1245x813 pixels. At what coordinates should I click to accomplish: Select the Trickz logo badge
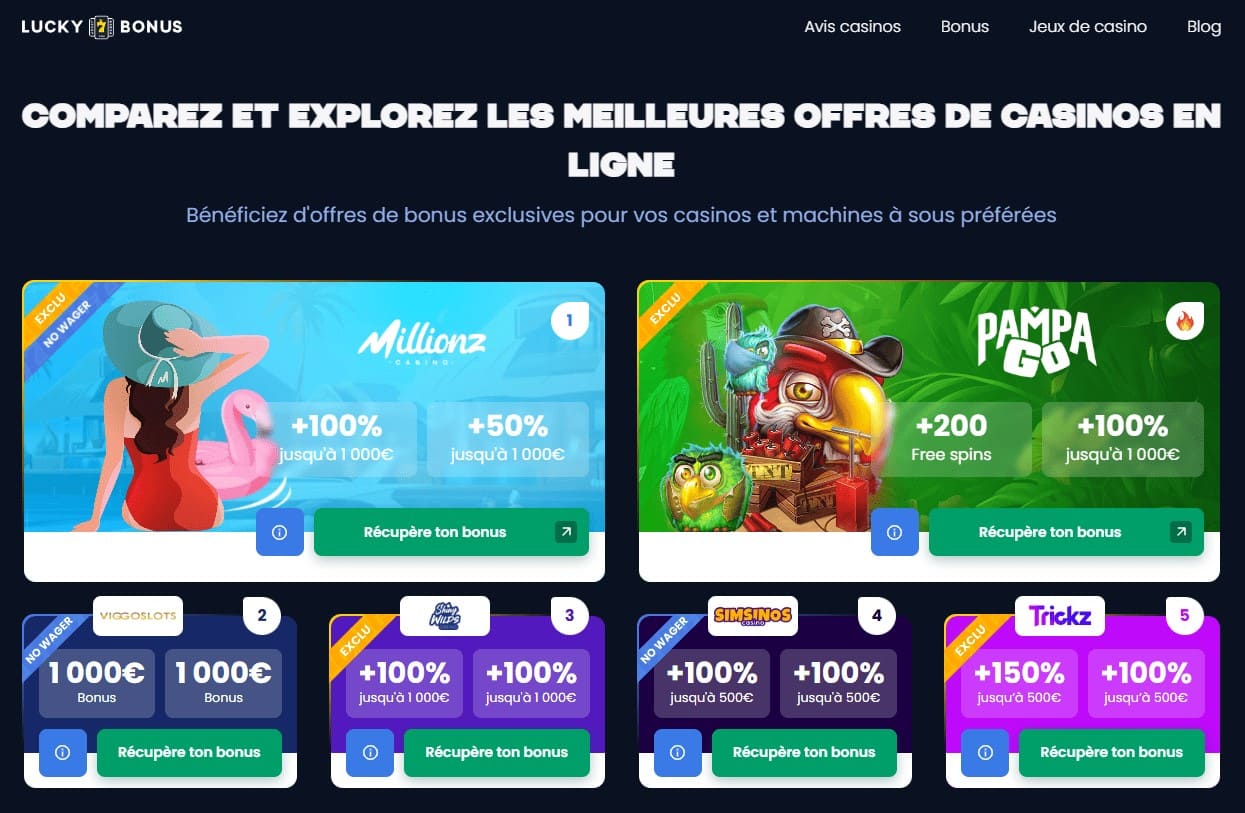click(x=1060, y=616)
